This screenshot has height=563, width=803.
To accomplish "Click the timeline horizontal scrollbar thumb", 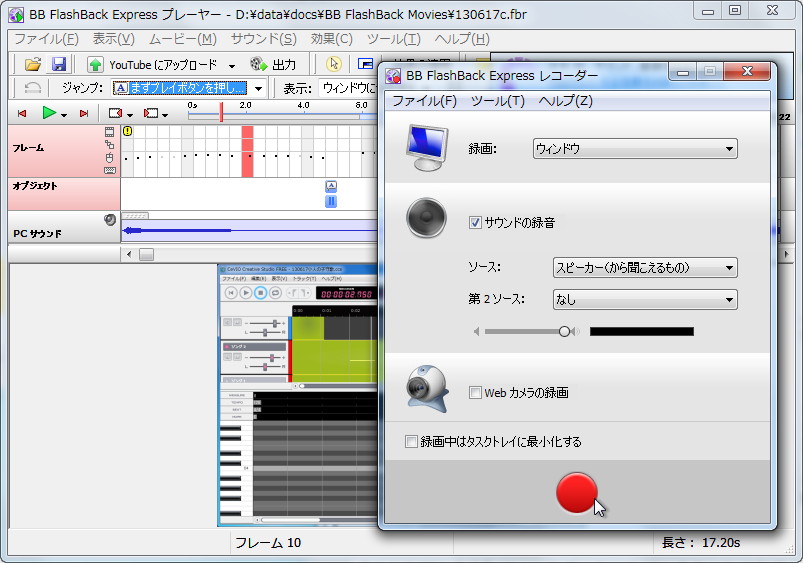I will click(146, 254).
